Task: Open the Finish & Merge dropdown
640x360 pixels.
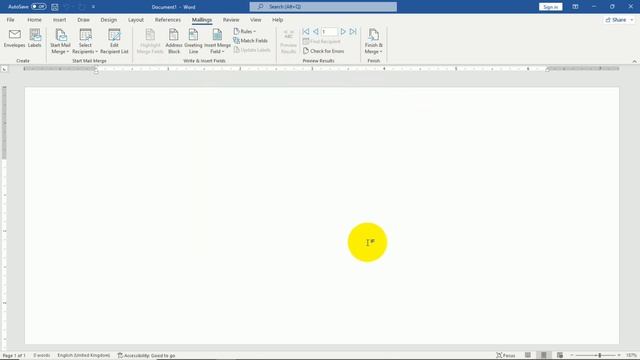Action: click(x=373, y=42)
